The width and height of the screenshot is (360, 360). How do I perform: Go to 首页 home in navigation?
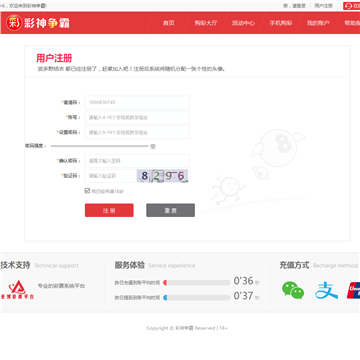pos(169,23)
